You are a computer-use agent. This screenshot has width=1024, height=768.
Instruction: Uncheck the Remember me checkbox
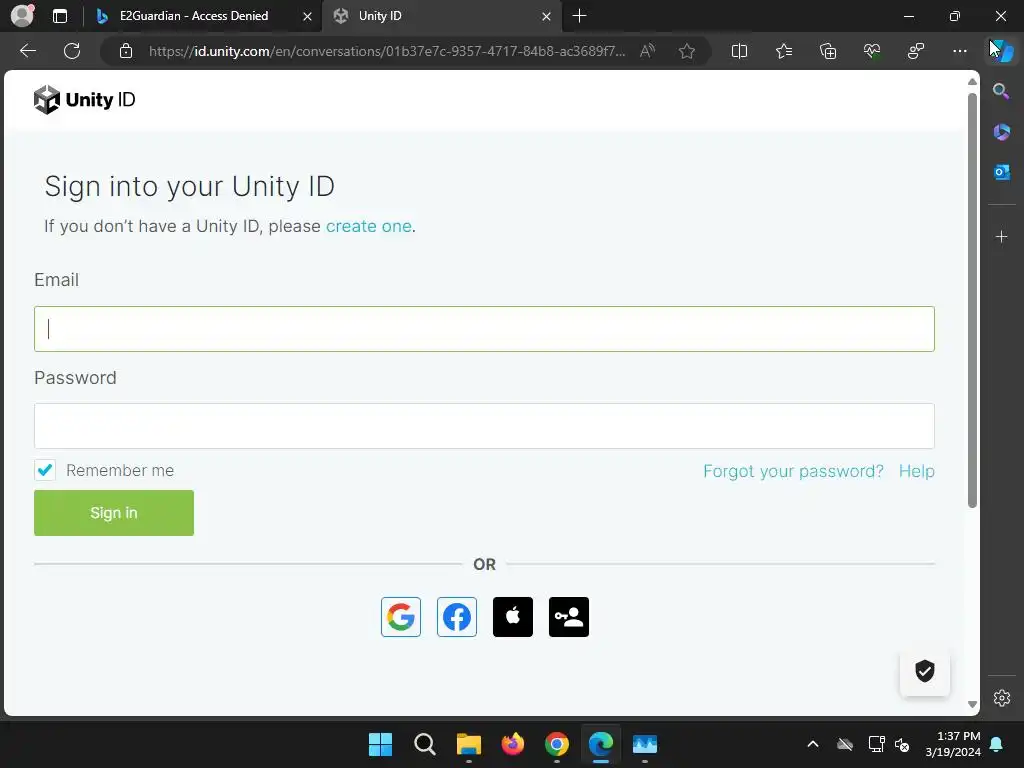(45, 470)
